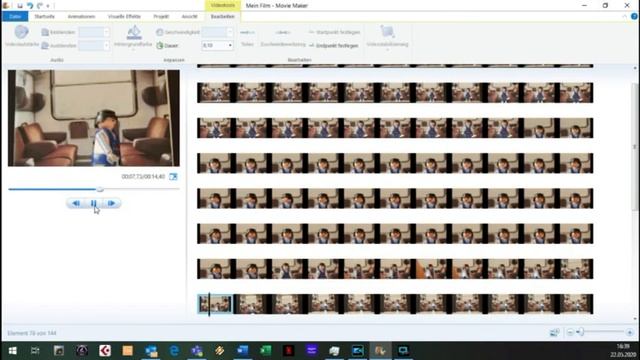Switch to the Ansicht tab
The width and height of the screenshot is (640, 360).
189,16
